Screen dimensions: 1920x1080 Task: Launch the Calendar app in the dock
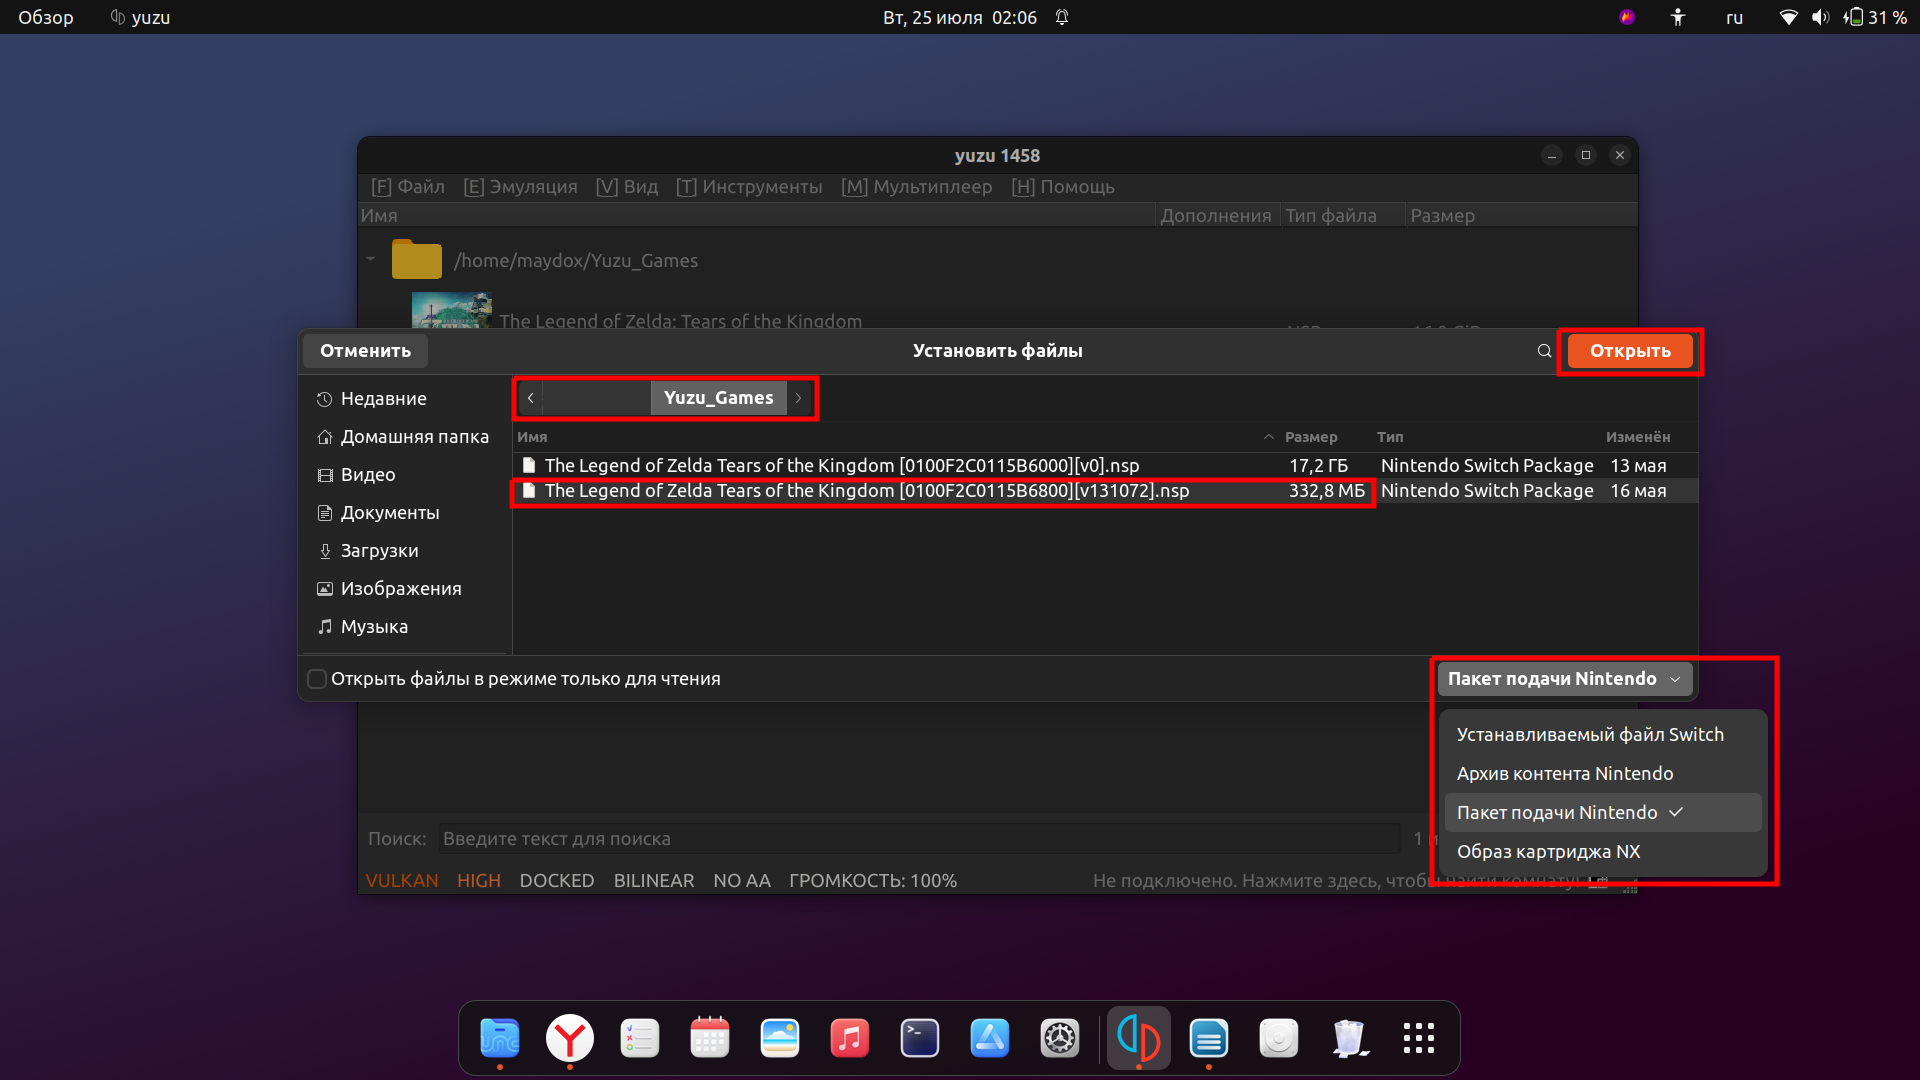tap(710, 1038)
